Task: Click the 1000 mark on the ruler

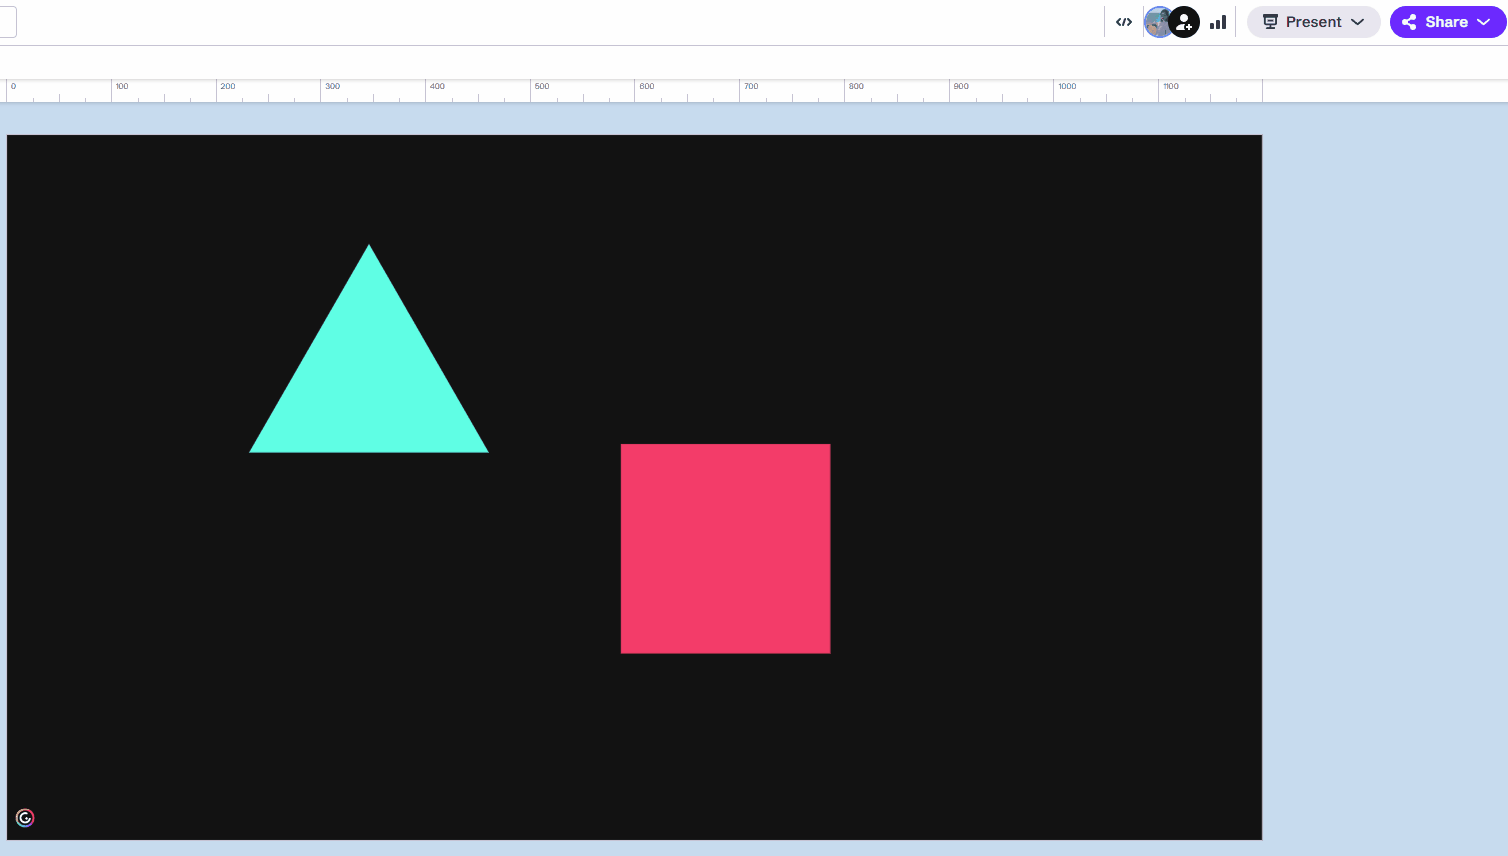Action: coord(1066,87)
